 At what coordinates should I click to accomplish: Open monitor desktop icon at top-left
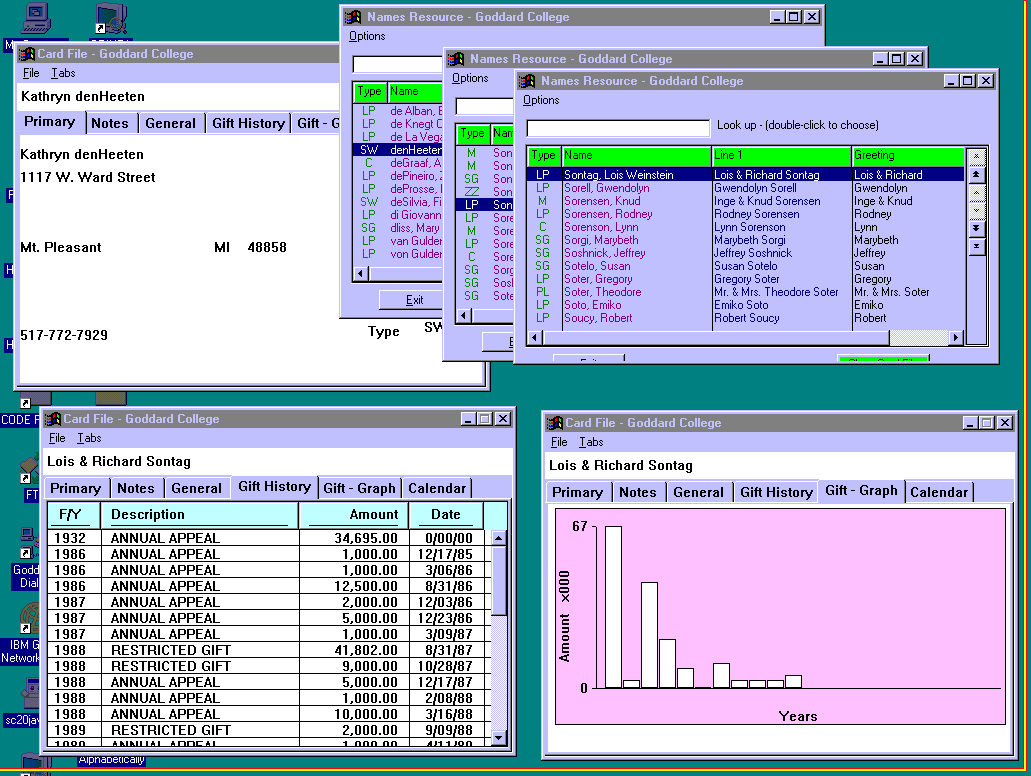[x=35, y=18]
